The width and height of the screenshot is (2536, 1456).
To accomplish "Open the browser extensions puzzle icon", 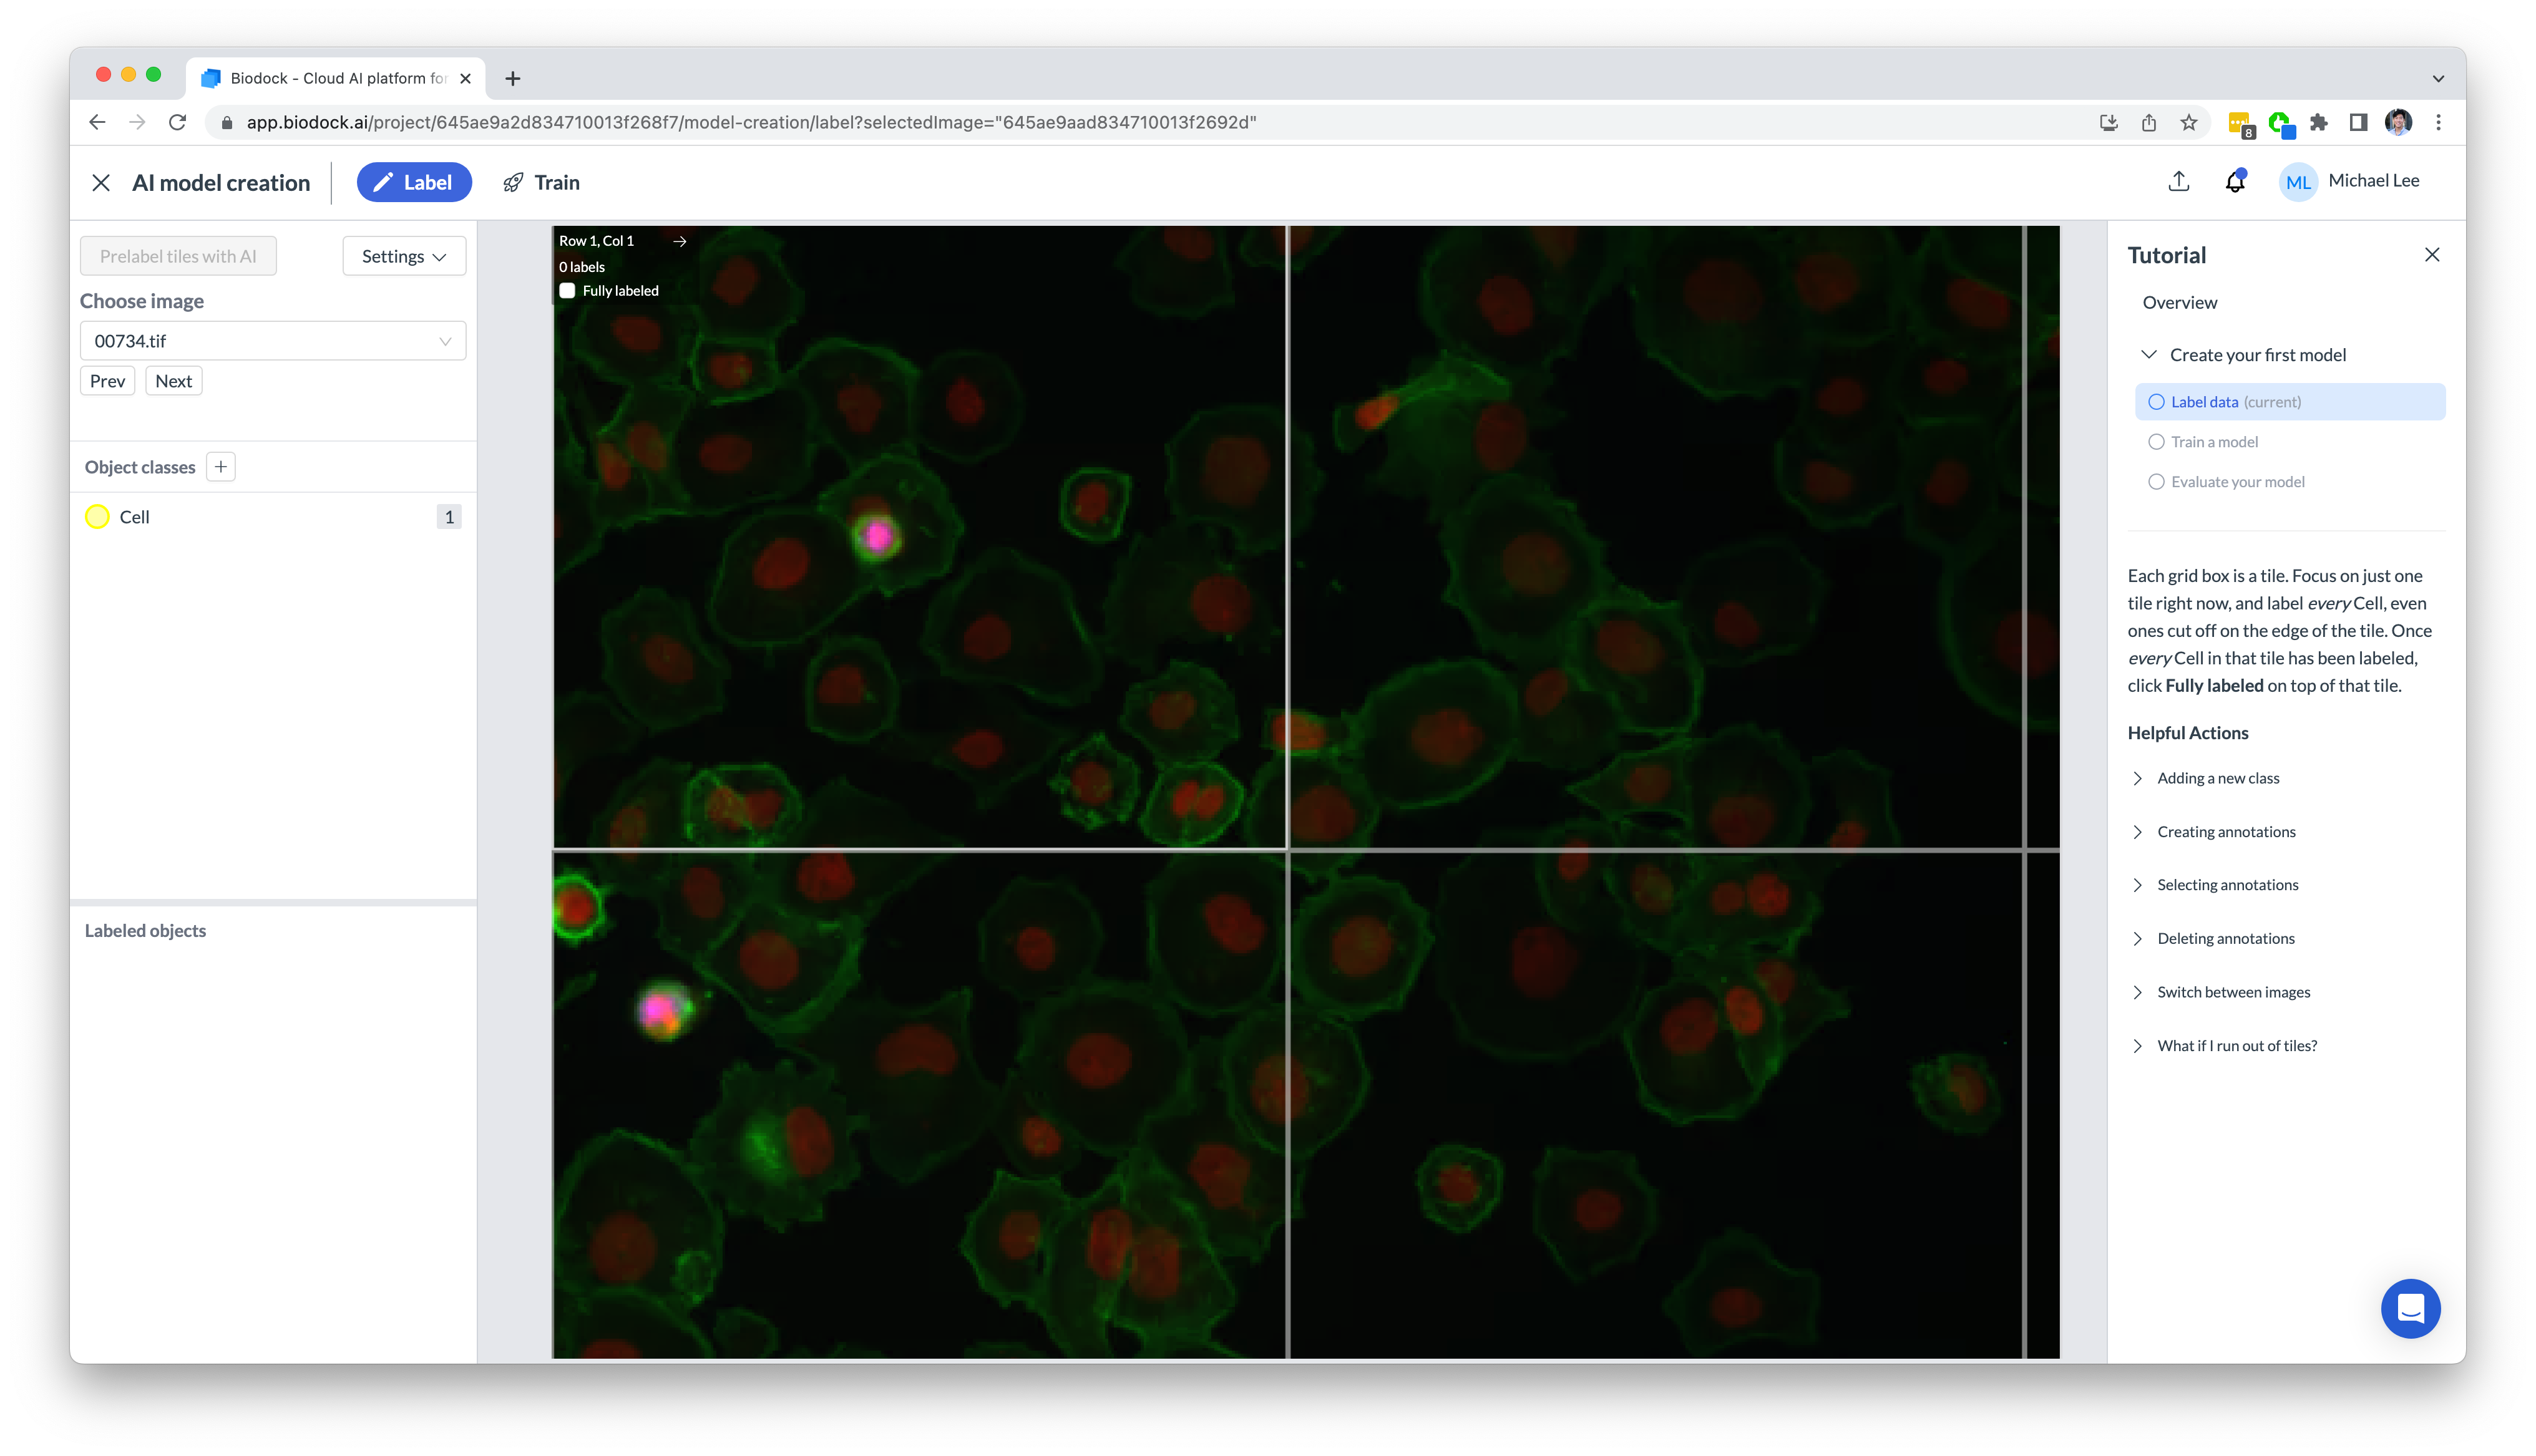I will pos(2318,122).
